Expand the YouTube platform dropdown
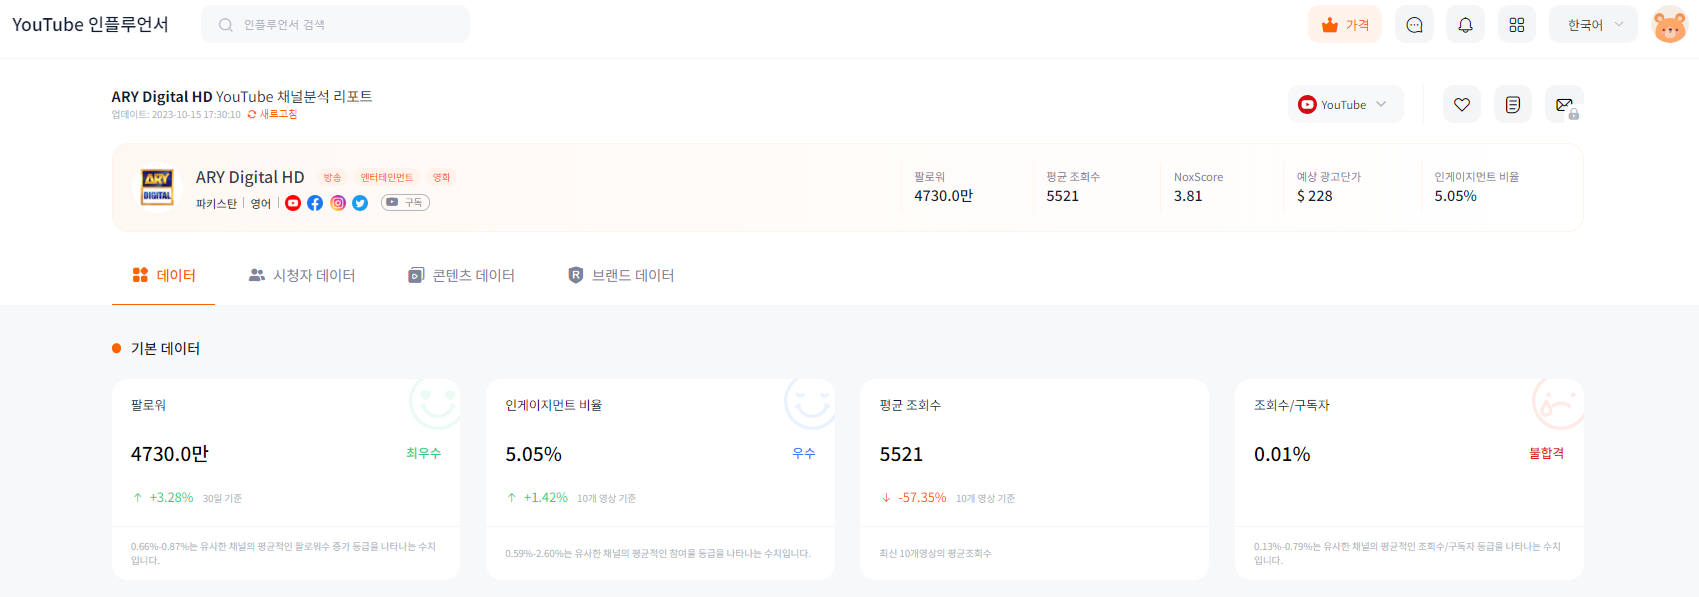The width and height of the screenshot is (1699, 597). (1345, 104)
